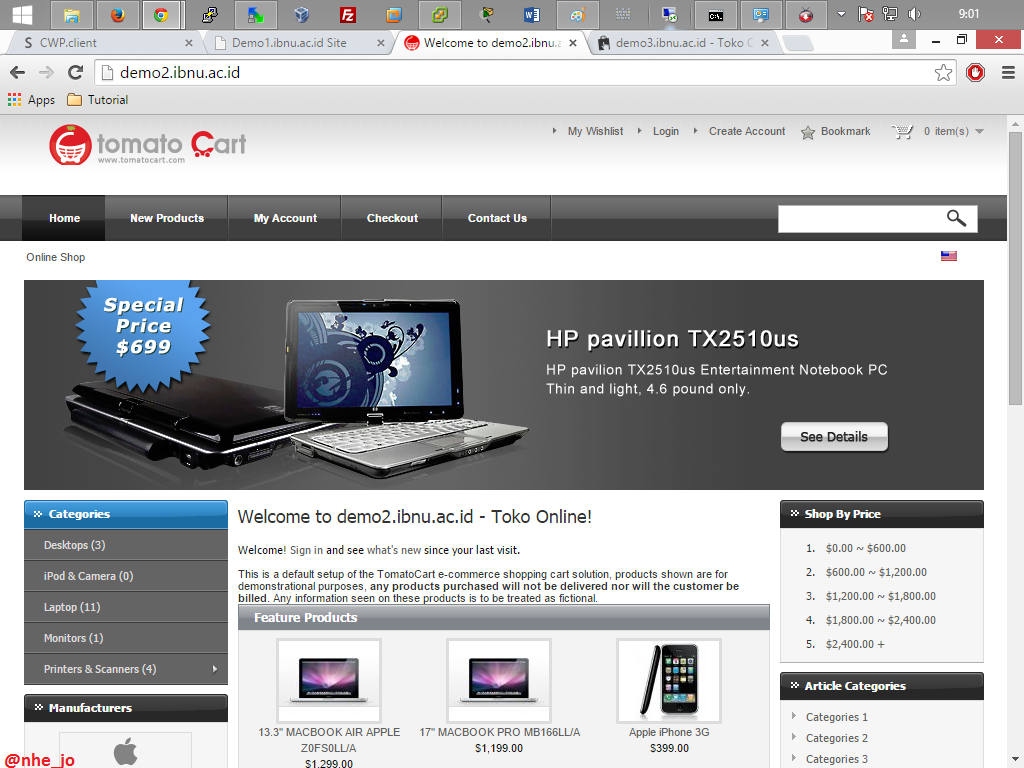Click the what's new link
Viewport: 1024px width, 768px height.
click(x=394, y=550)
